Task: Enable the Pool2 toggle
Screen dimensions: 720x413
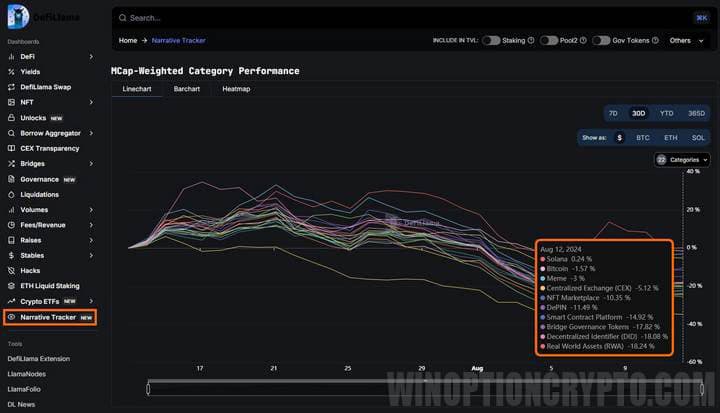Action: [x=547, y=41]
